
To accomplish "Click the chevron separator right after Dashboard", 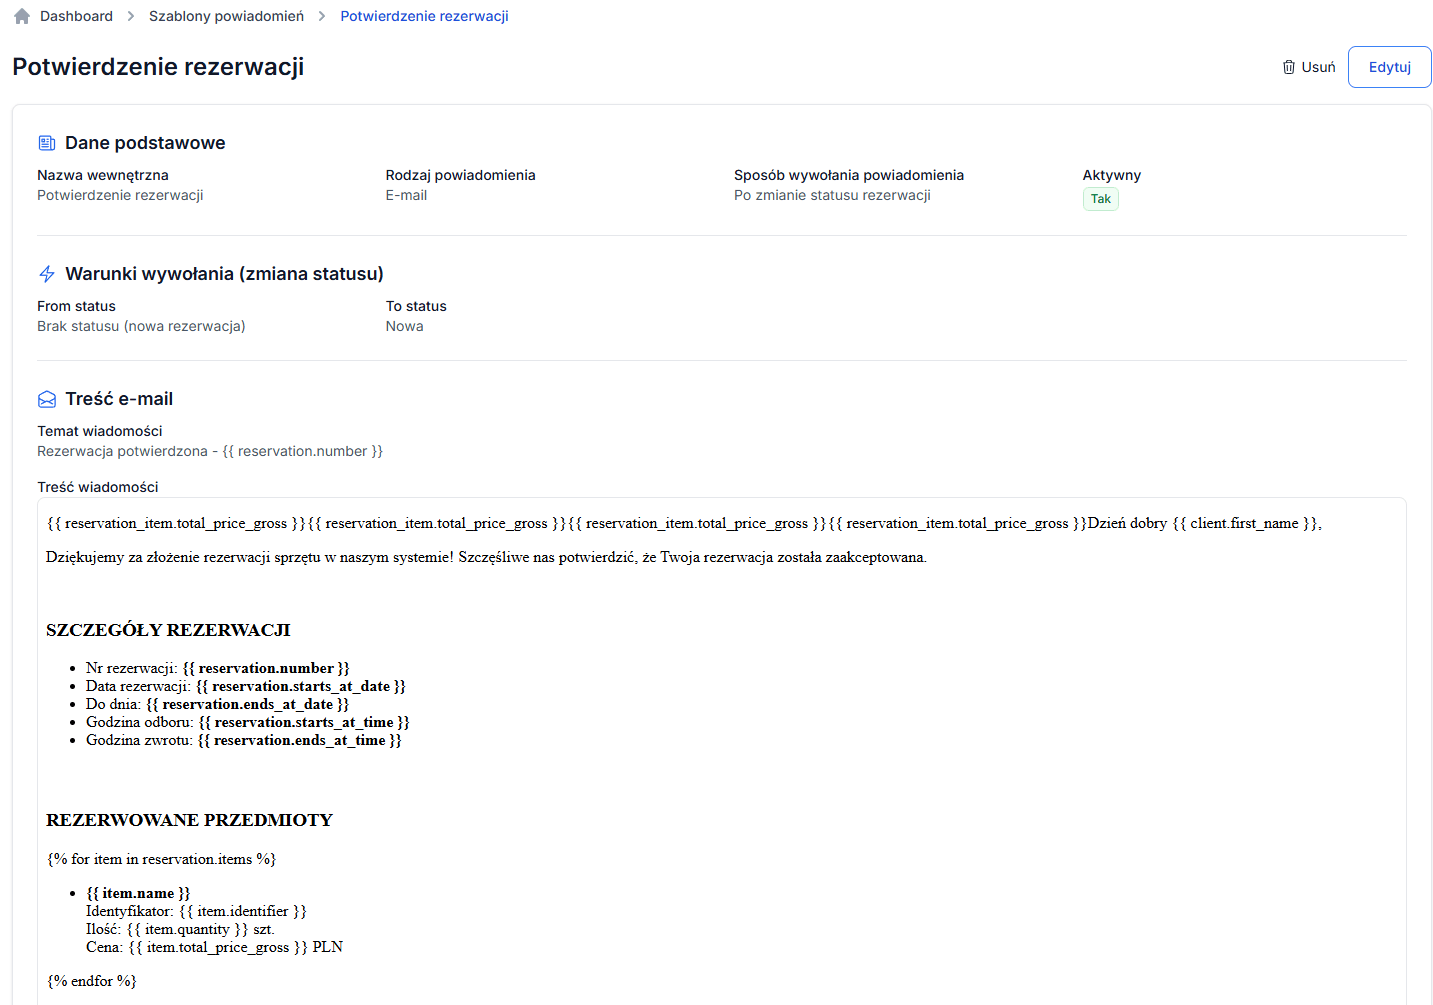I will (x=131, y=16).
